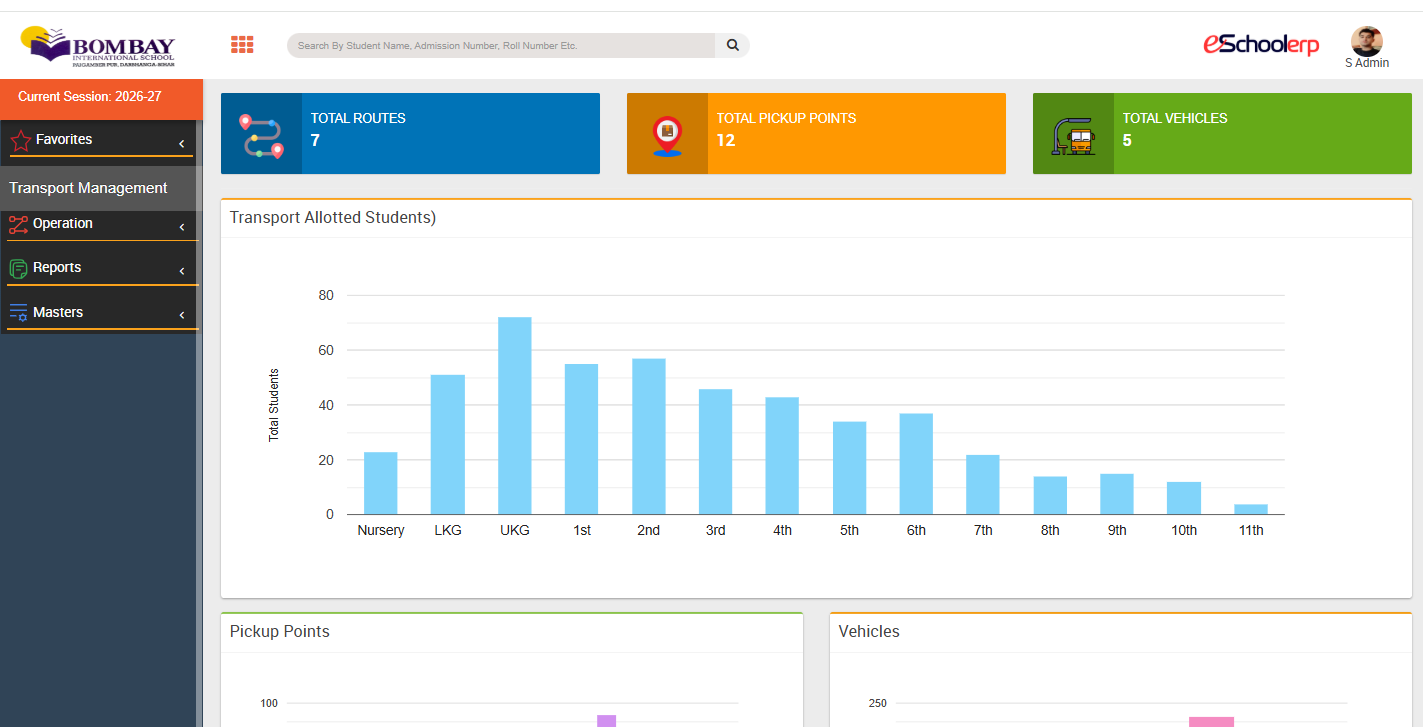Click the UKG bar in chart
Viewport: 1423px width, 727px height.
coord(515,416)
